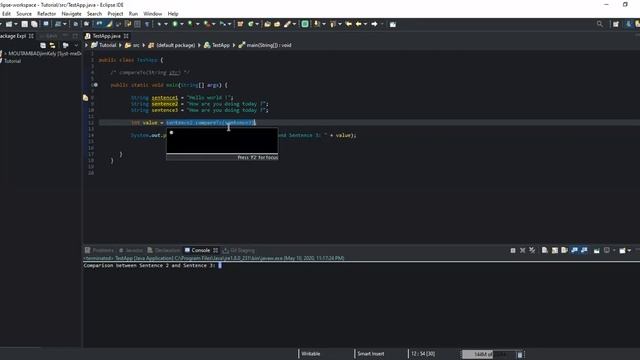Click the Toggle Mark Occurrences pencil icon
Viewport: 640px width, 360px height.
[109, 24]
